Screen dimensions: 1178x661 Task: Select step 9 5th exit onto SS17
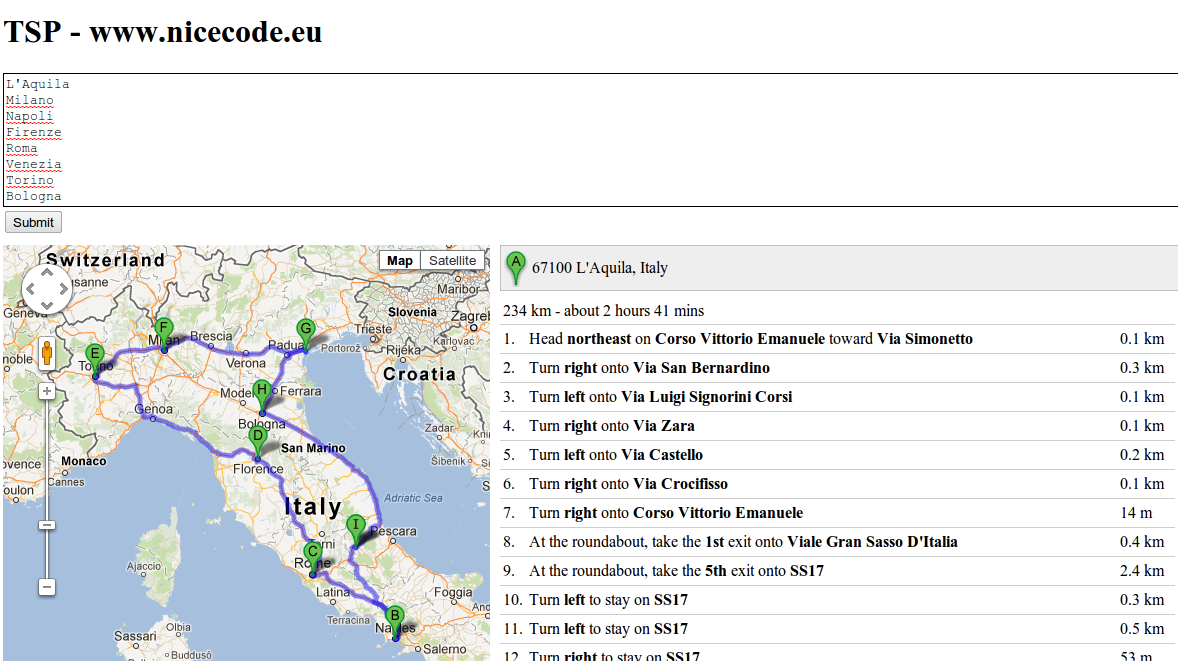pos(839,572)
